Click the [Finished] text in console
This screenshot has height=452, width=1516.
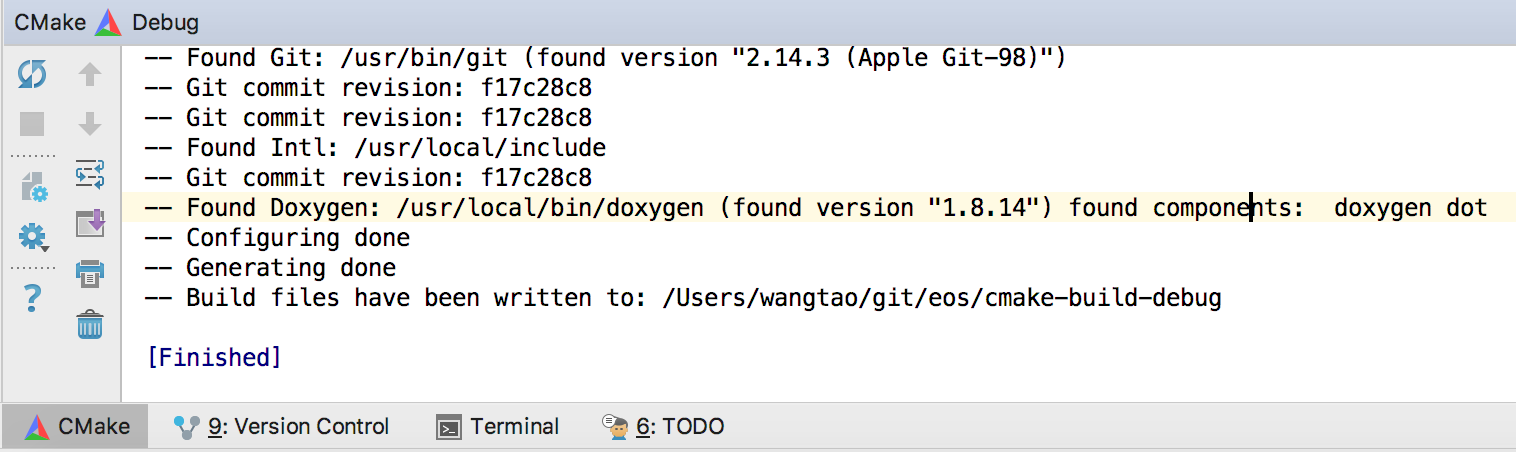point(214,357)
